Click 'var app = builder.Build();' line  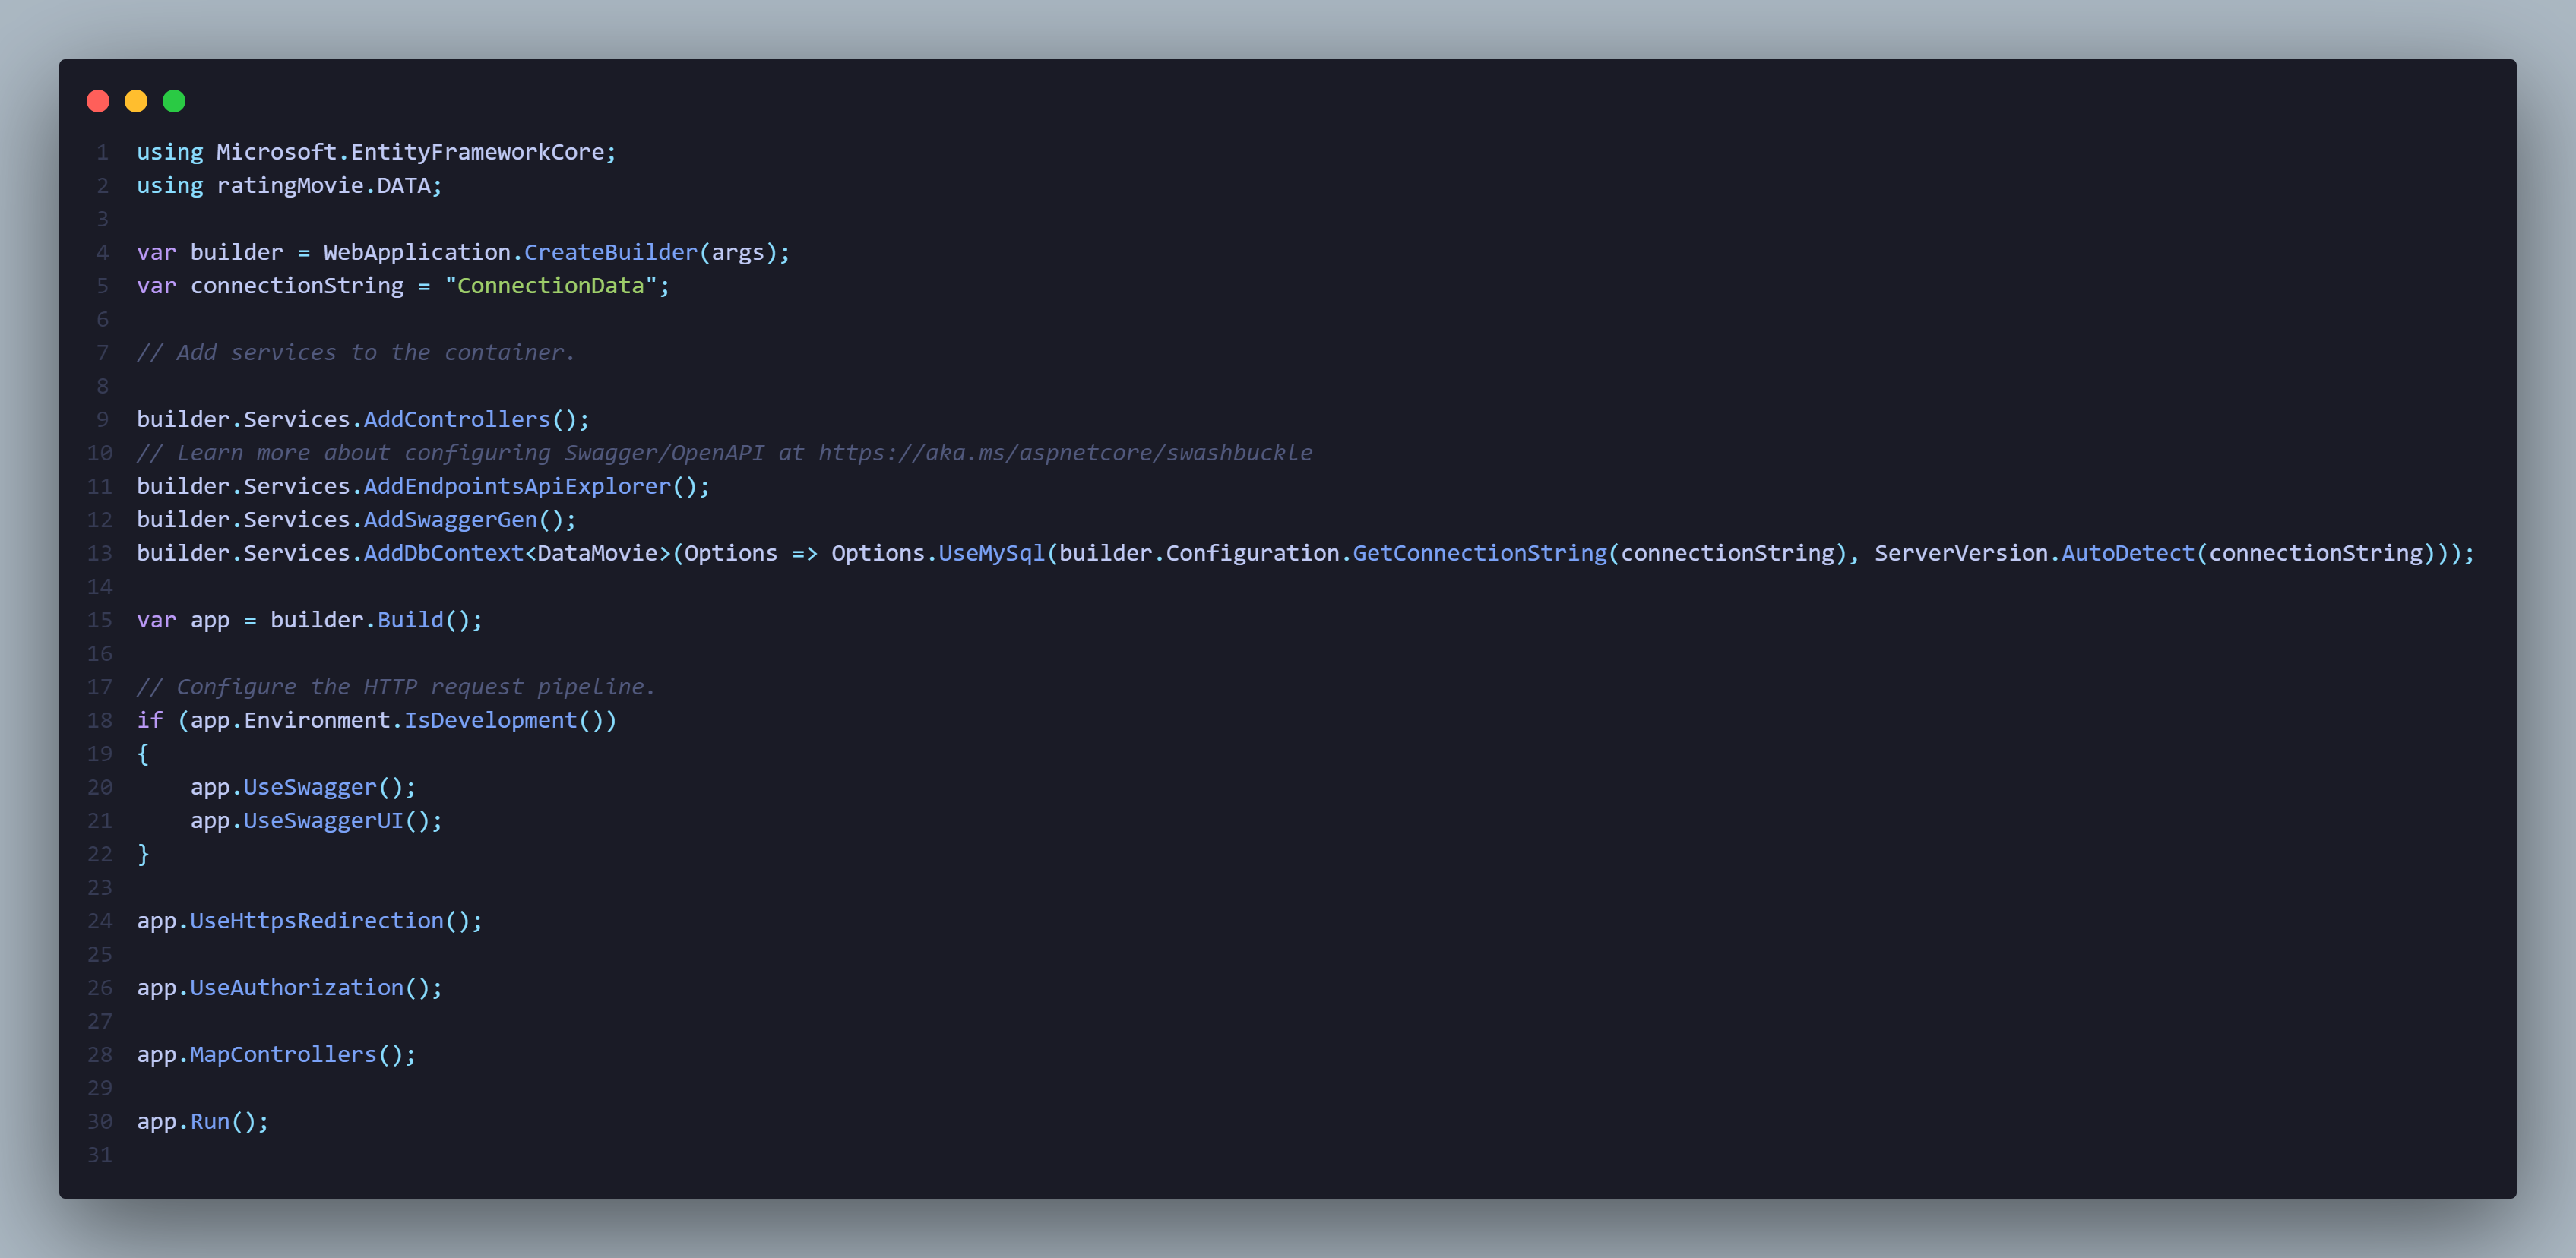coord(310,620)
